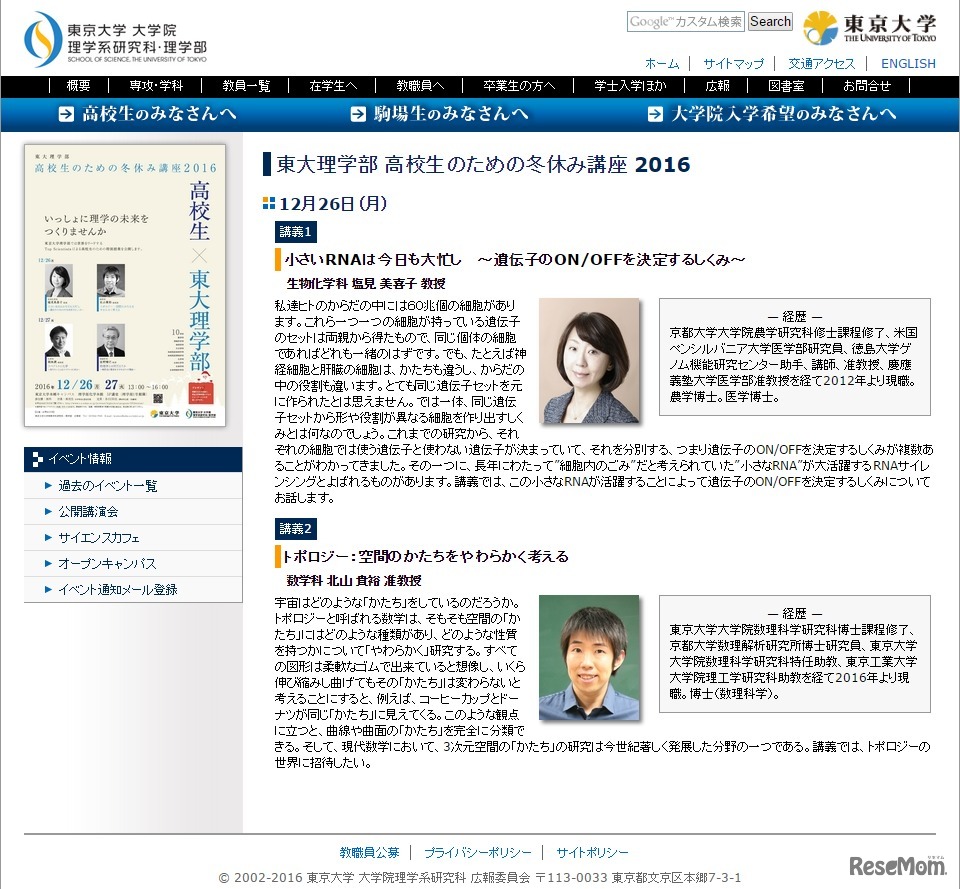Click lecturer name 北山 貴裕 准教授

(374, 580)
